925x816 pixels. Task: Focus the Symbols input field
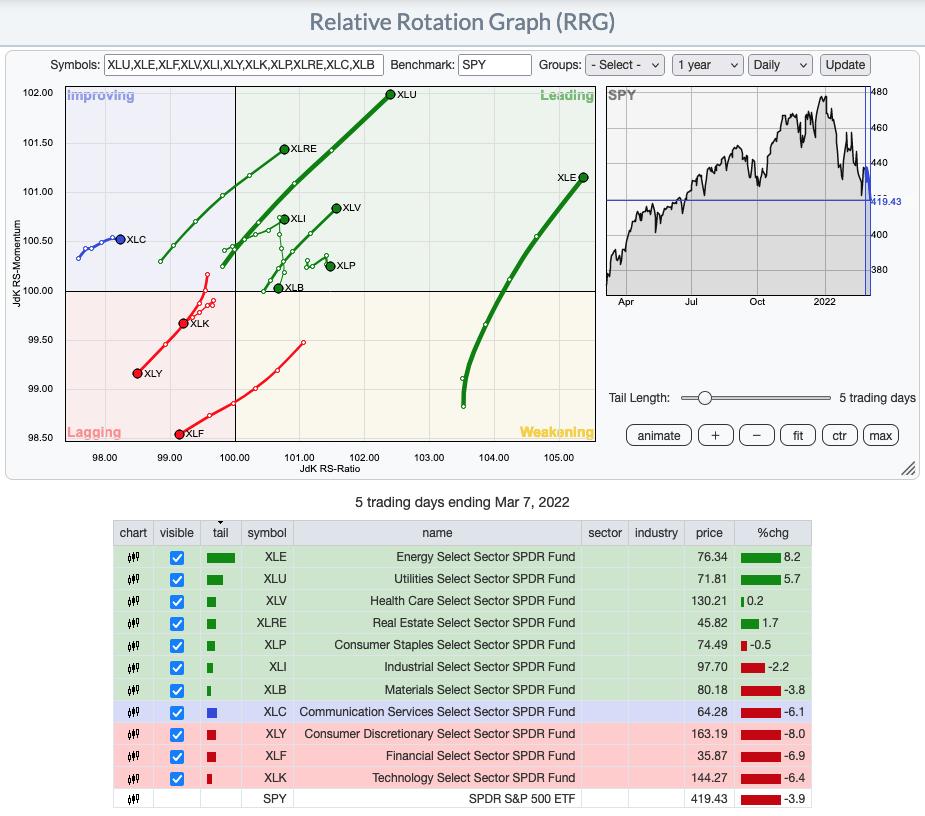click(x=244, y=65)
